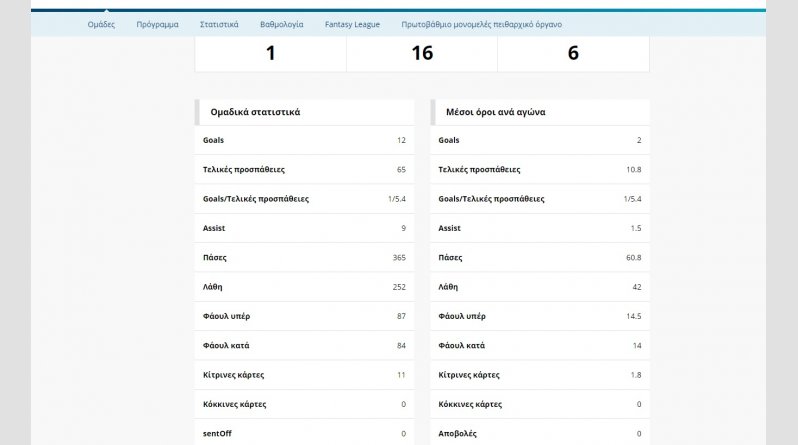Click Τελικές προσπάθειες row showing 65
Screen dimensions: 798x445
pos(304,170)
